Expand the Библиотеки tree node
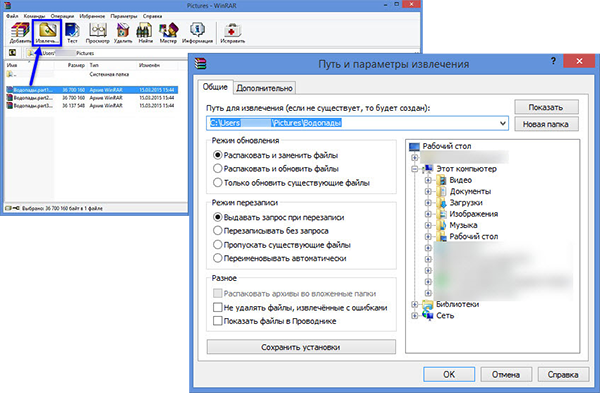600x393 pixels. click(415, 304)
